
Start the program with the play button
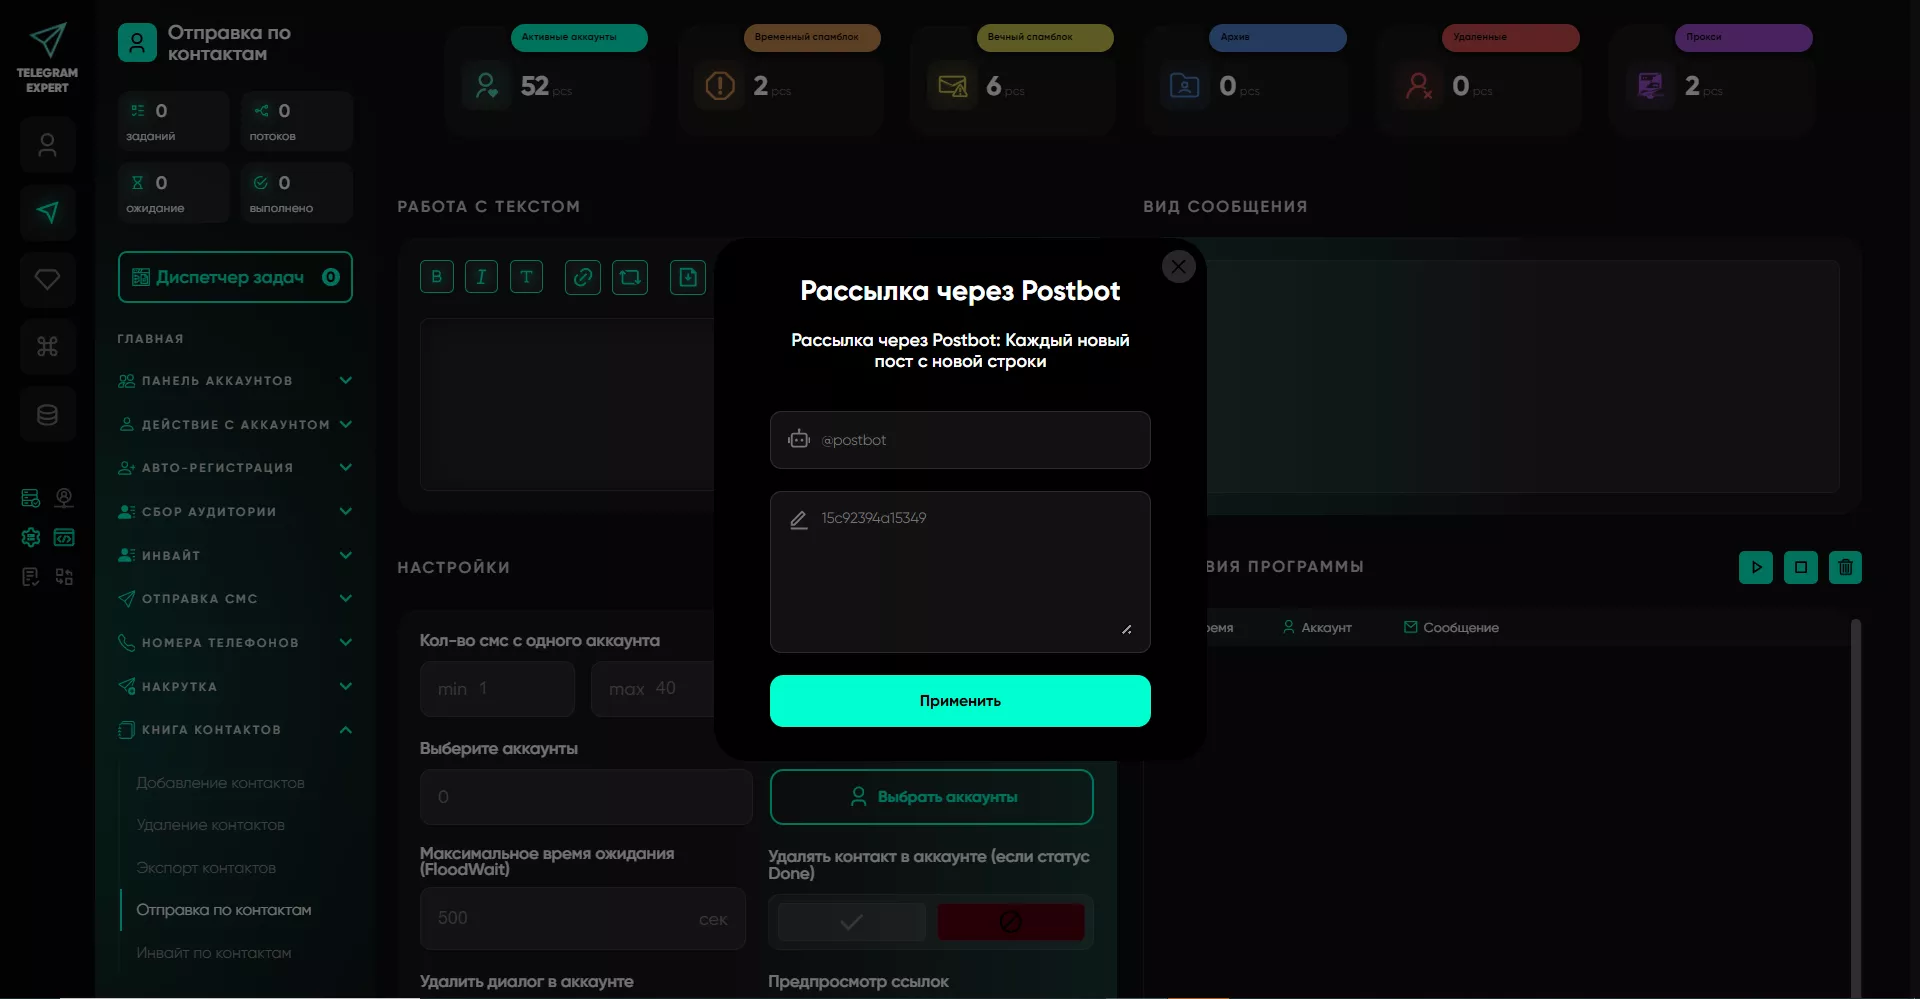(1756, 567)
